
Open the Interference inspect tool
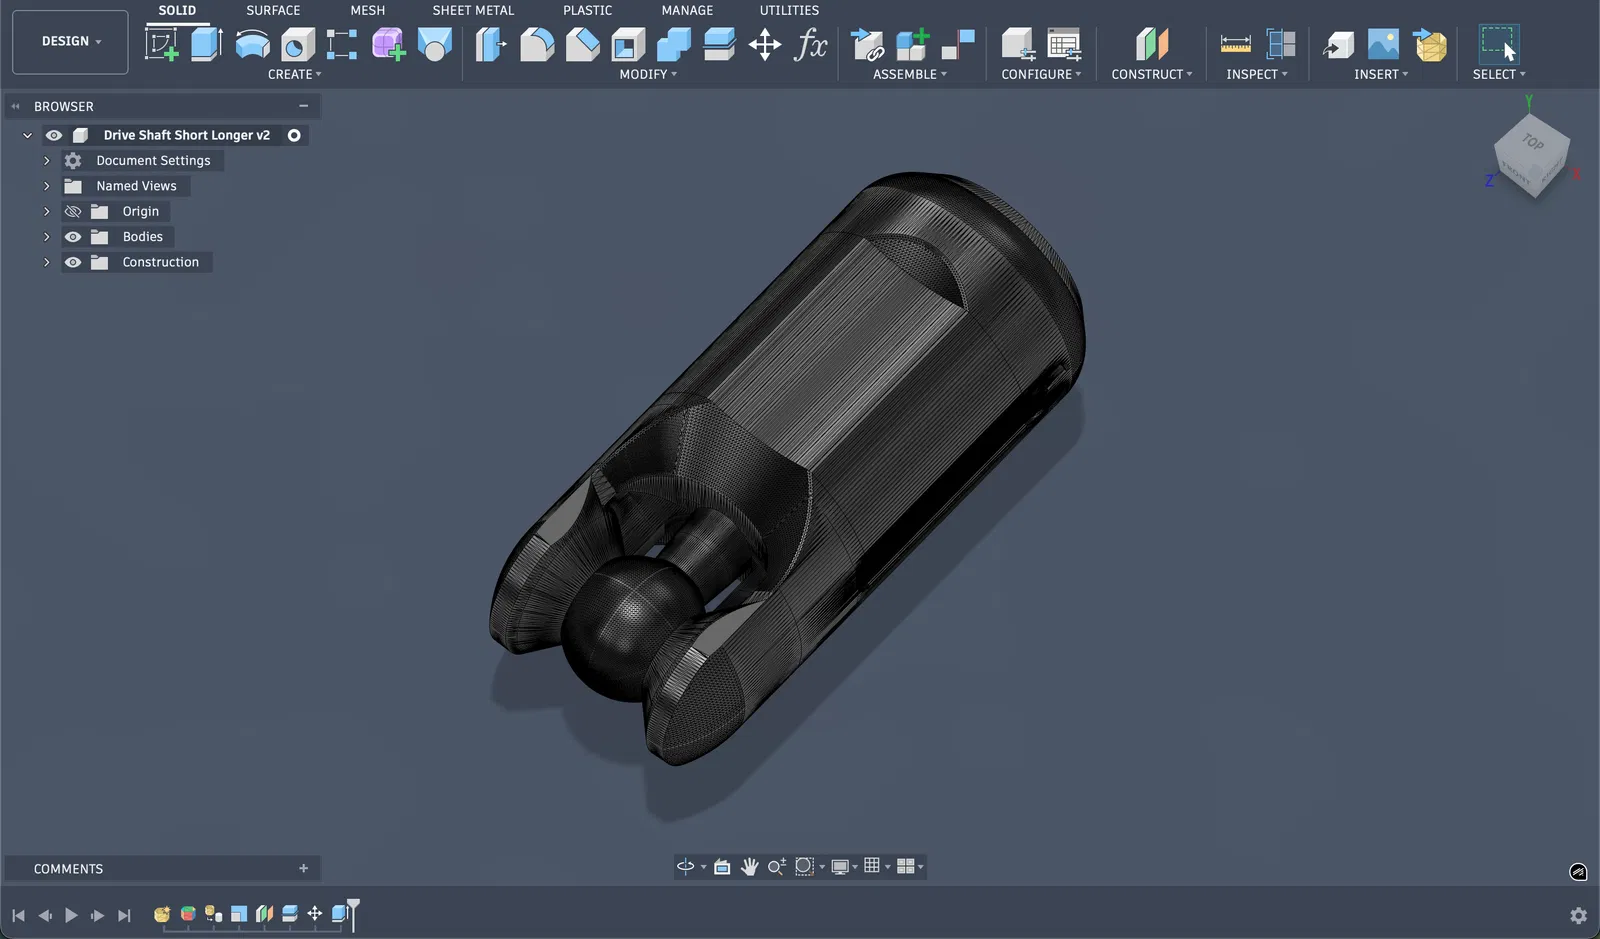[1281, 44]
